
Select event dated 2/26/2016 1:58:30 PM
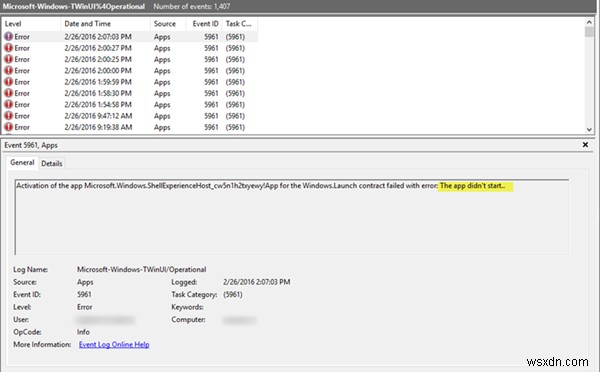pos(130,93)
